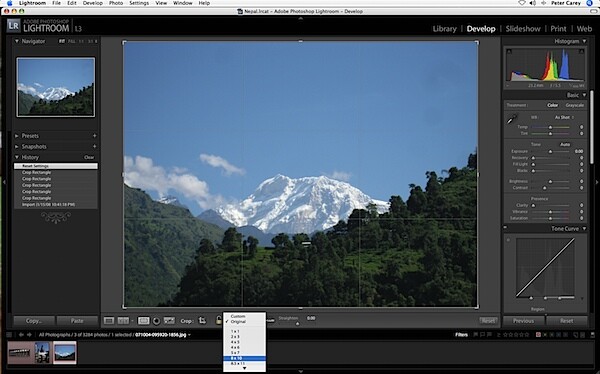The image size is (600, 374).
Task: Open the Develop menu in menu bar
Action: (93, 3)
